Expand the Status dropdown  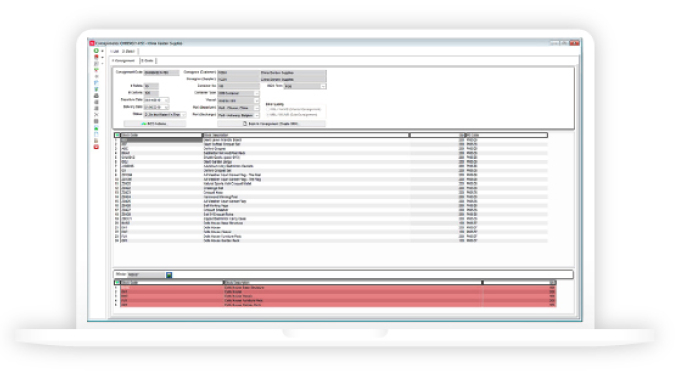[x=183, y=115]
